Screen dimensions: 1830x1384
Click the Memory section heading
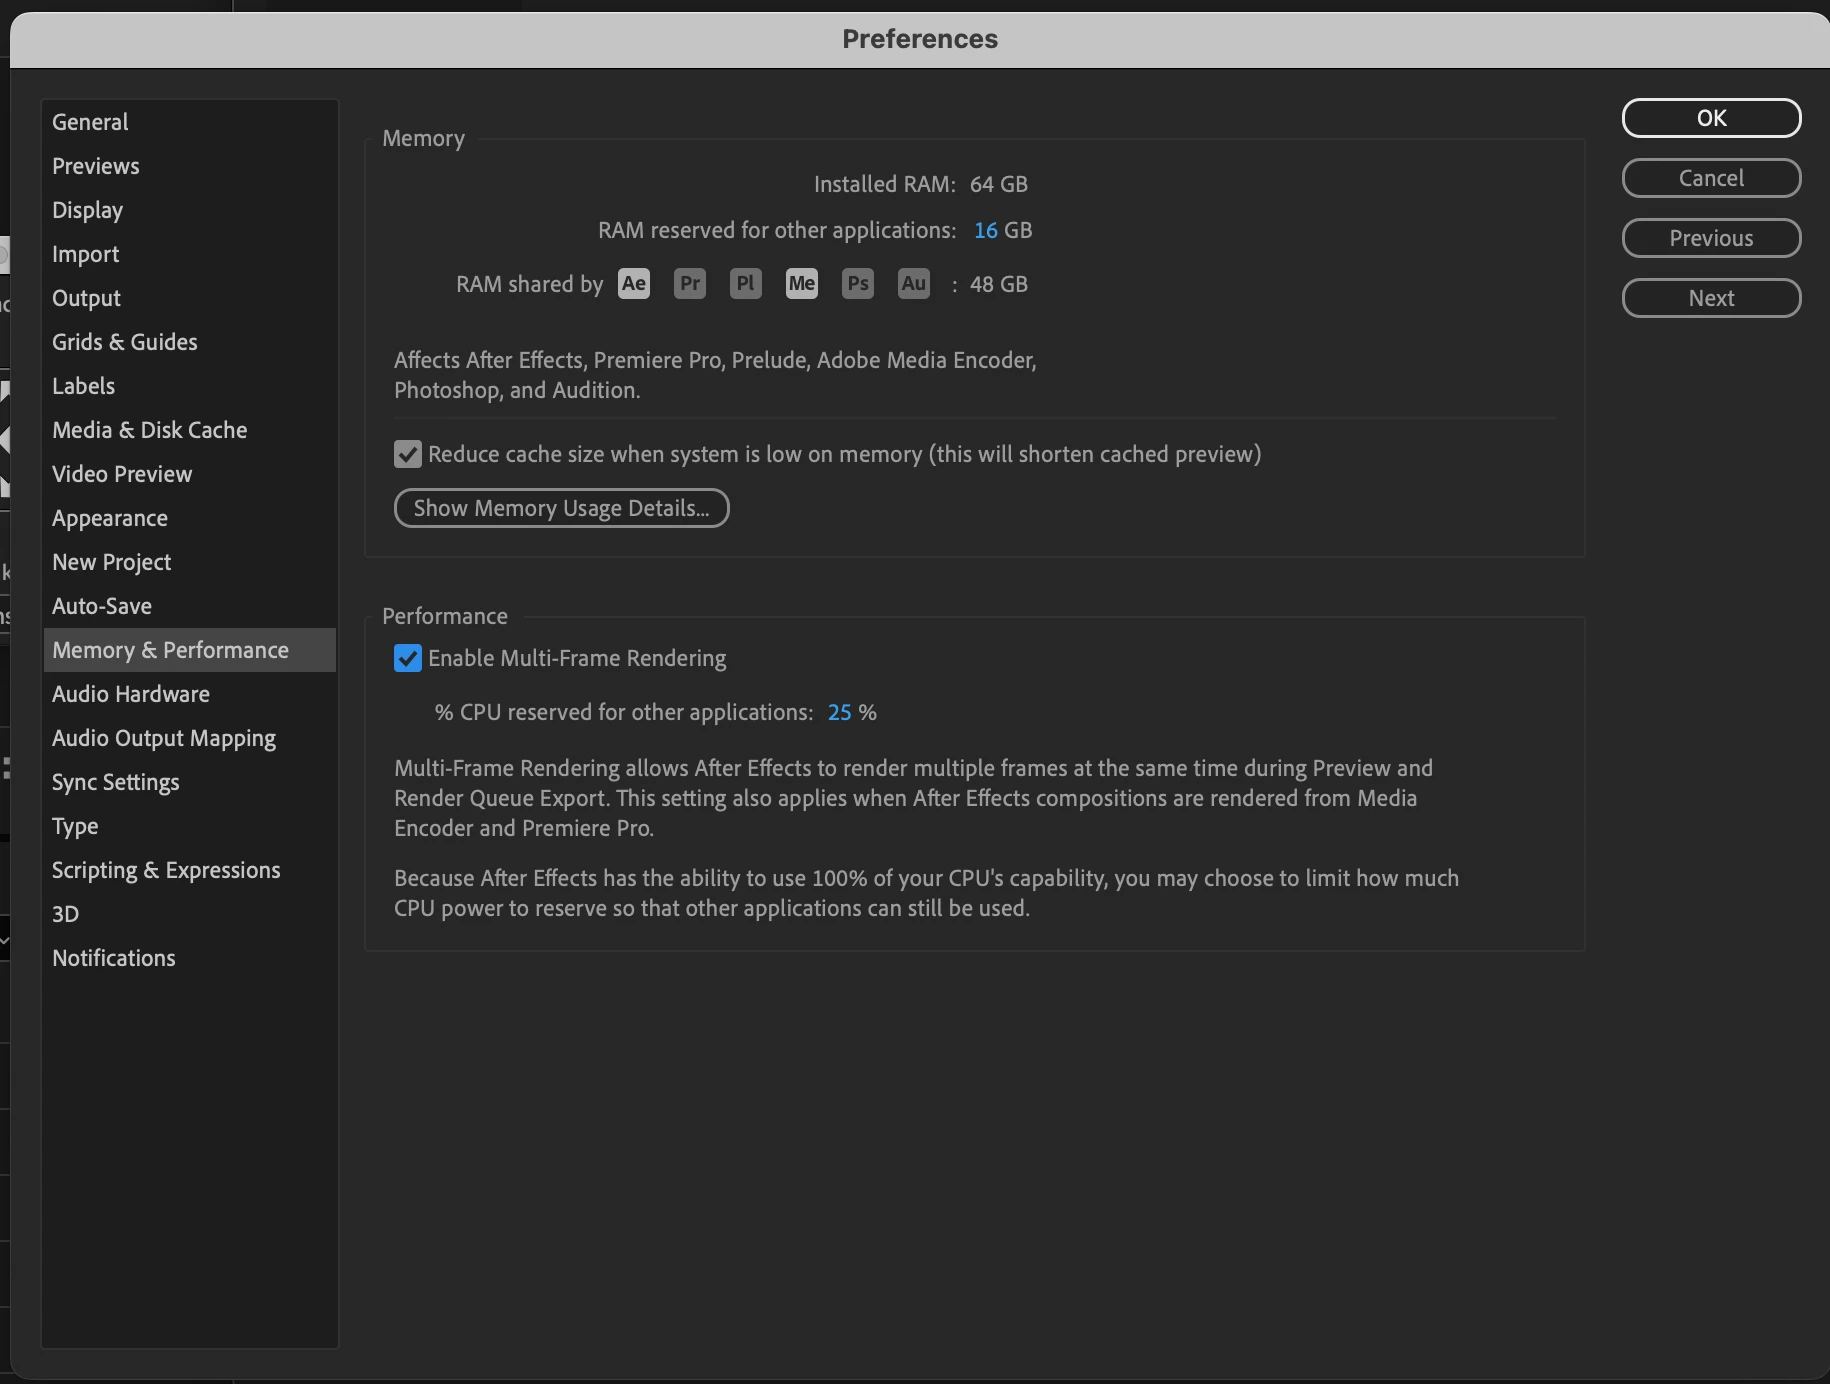coord(424,138)
